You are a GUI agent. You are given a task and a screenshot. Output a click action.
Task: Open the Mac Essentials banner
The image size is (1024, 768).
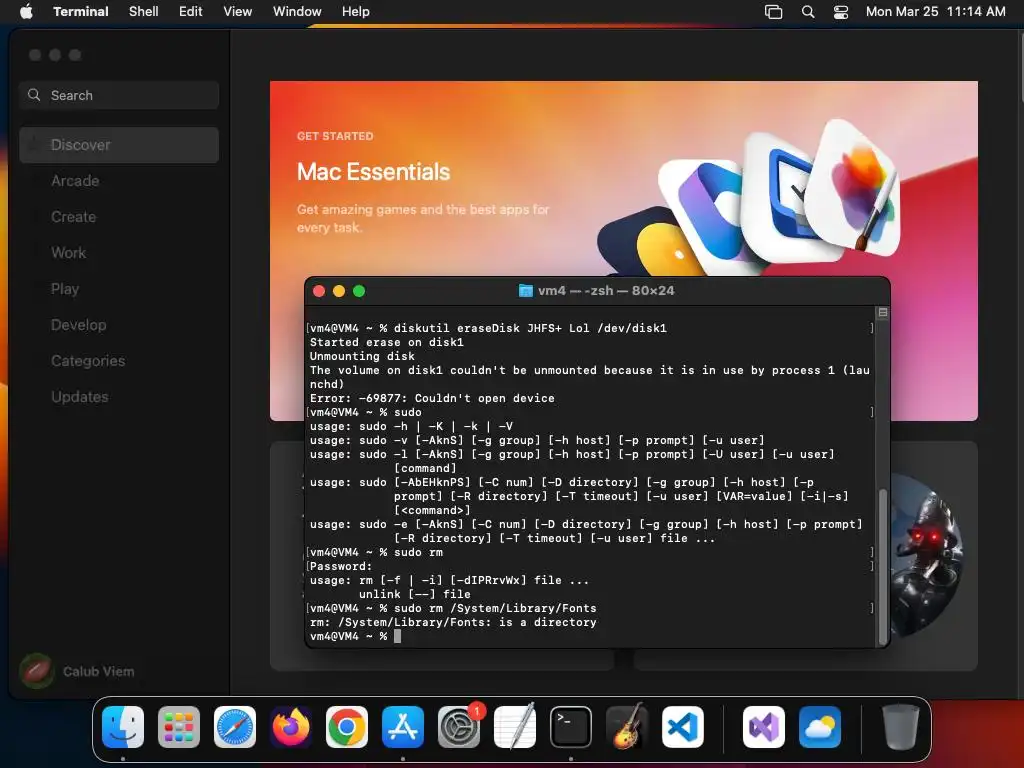point(624,180)
